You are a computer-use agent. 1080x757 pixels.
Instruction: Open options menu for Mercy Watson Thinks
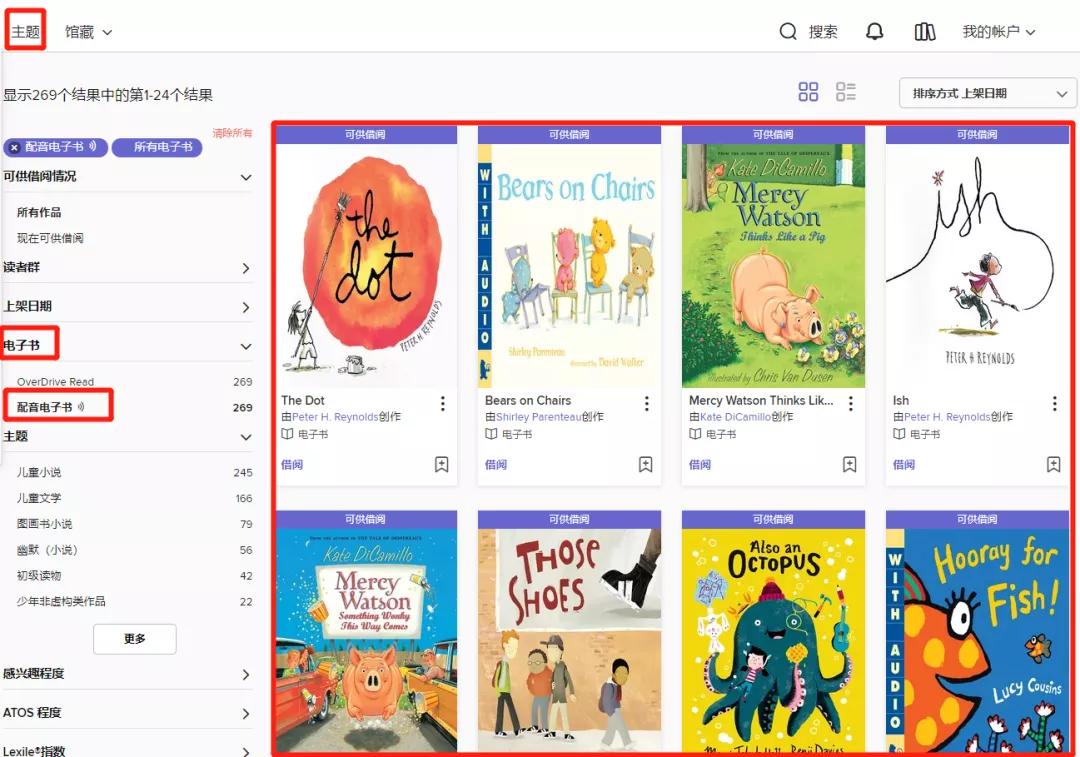pos(851,404)
